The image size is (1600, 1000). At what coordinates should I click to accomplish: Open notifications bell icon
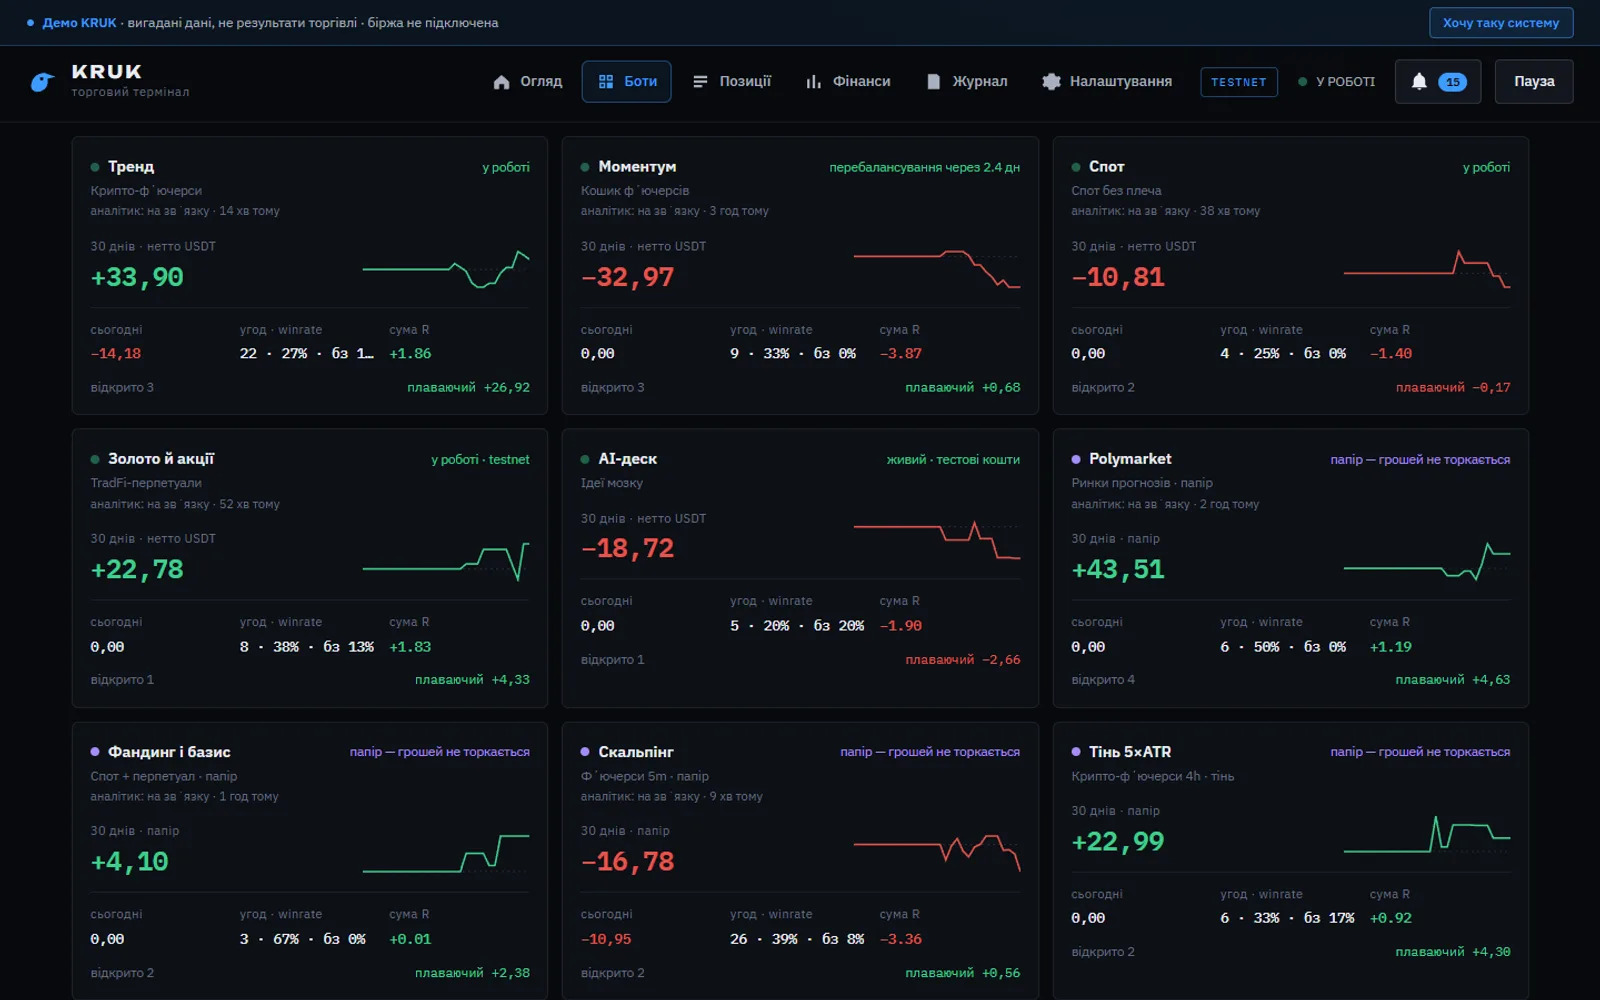1419,81
